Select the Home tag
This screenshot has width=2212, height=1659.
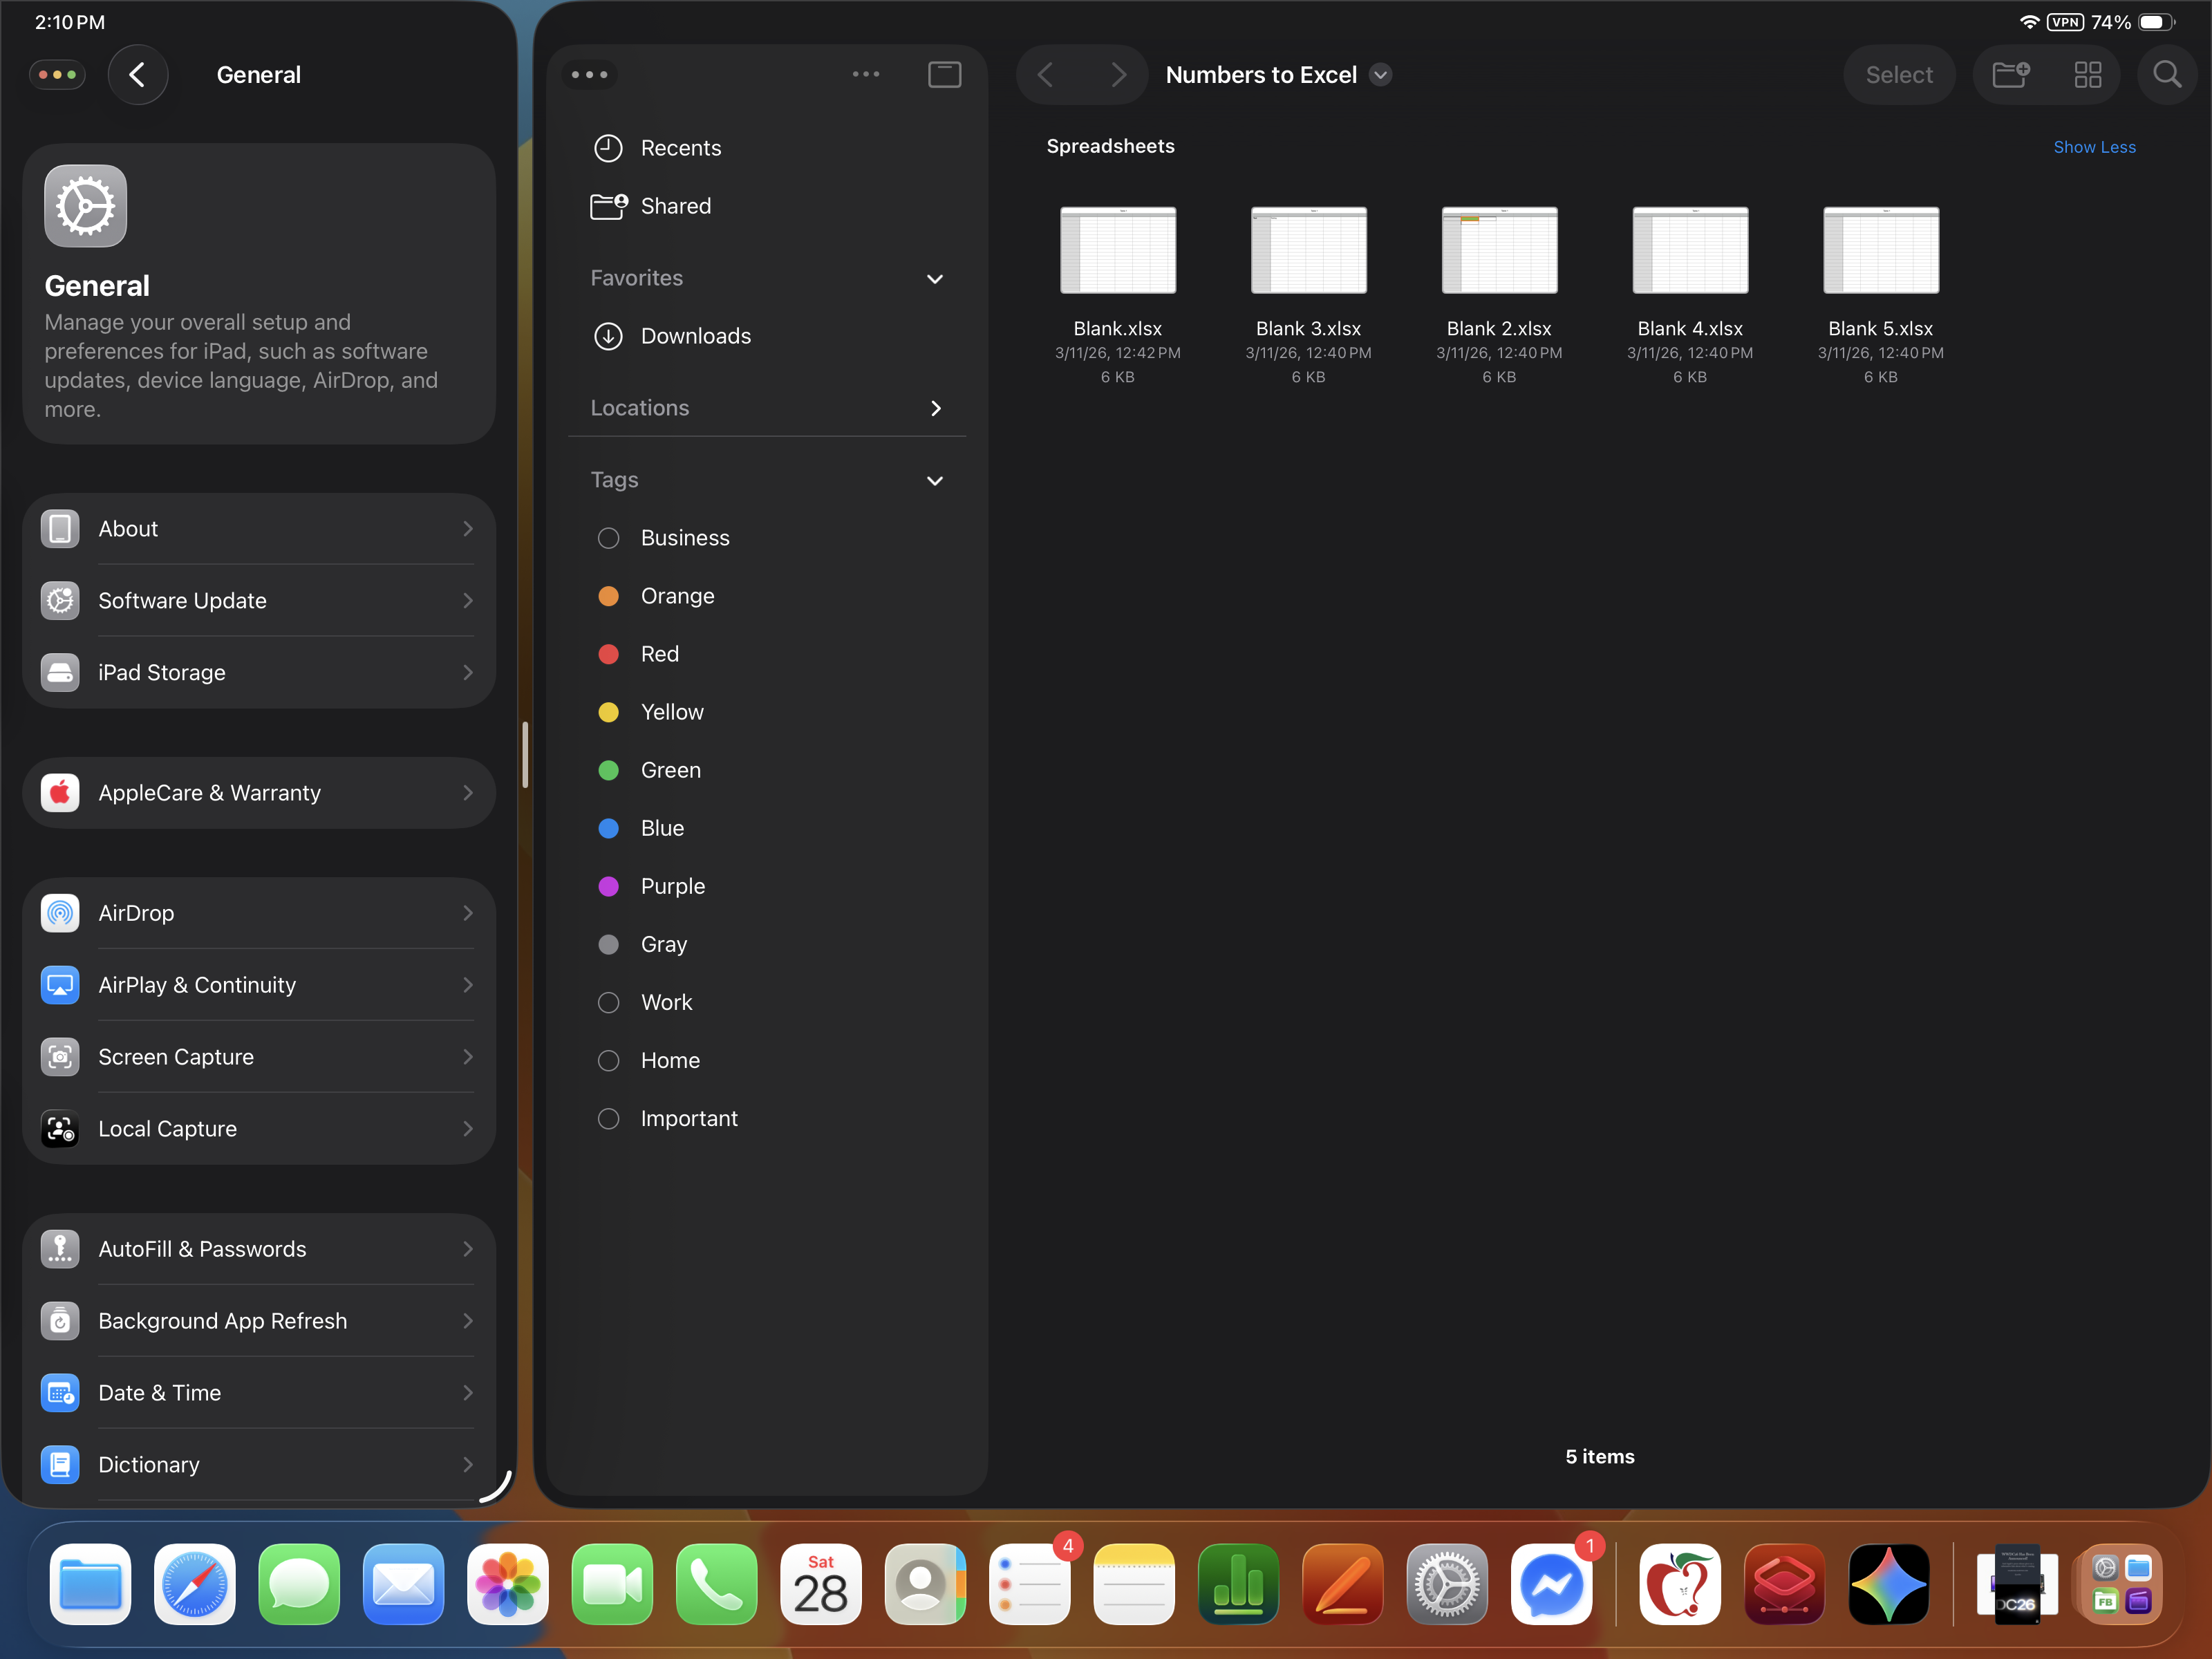coord(767,1060)
